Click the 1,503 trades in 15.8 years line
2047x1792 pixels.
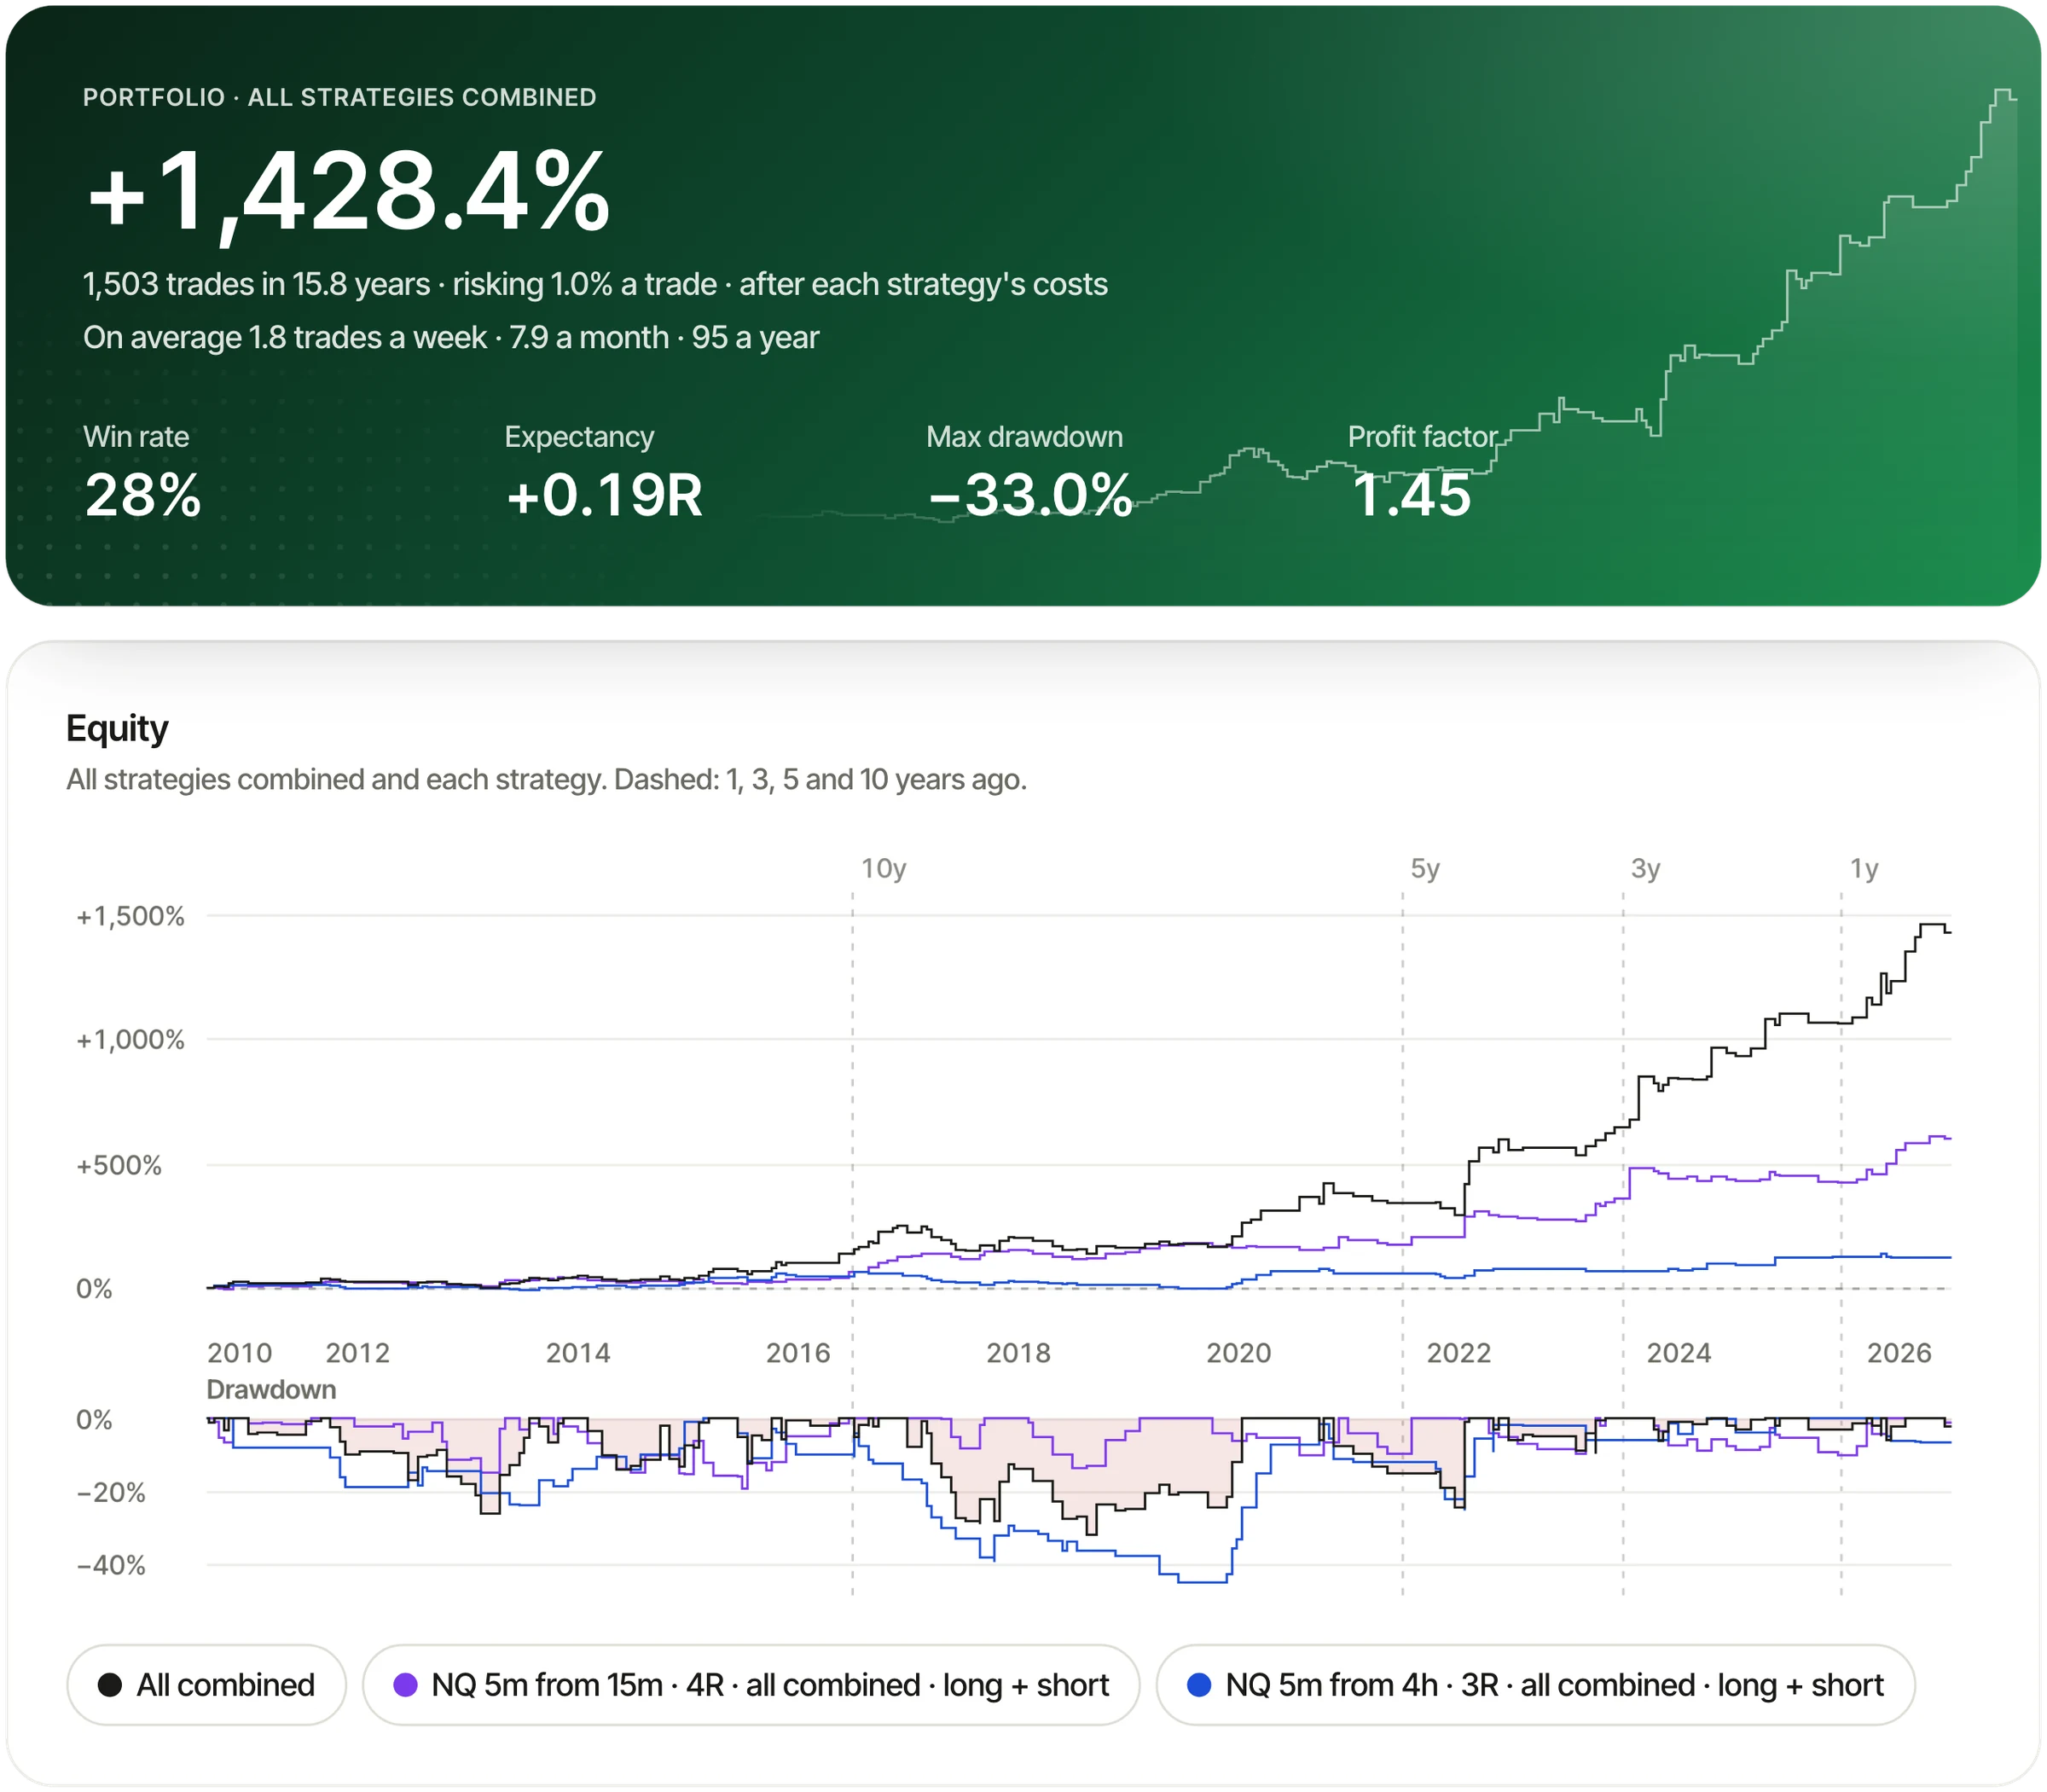pos(595,284)
